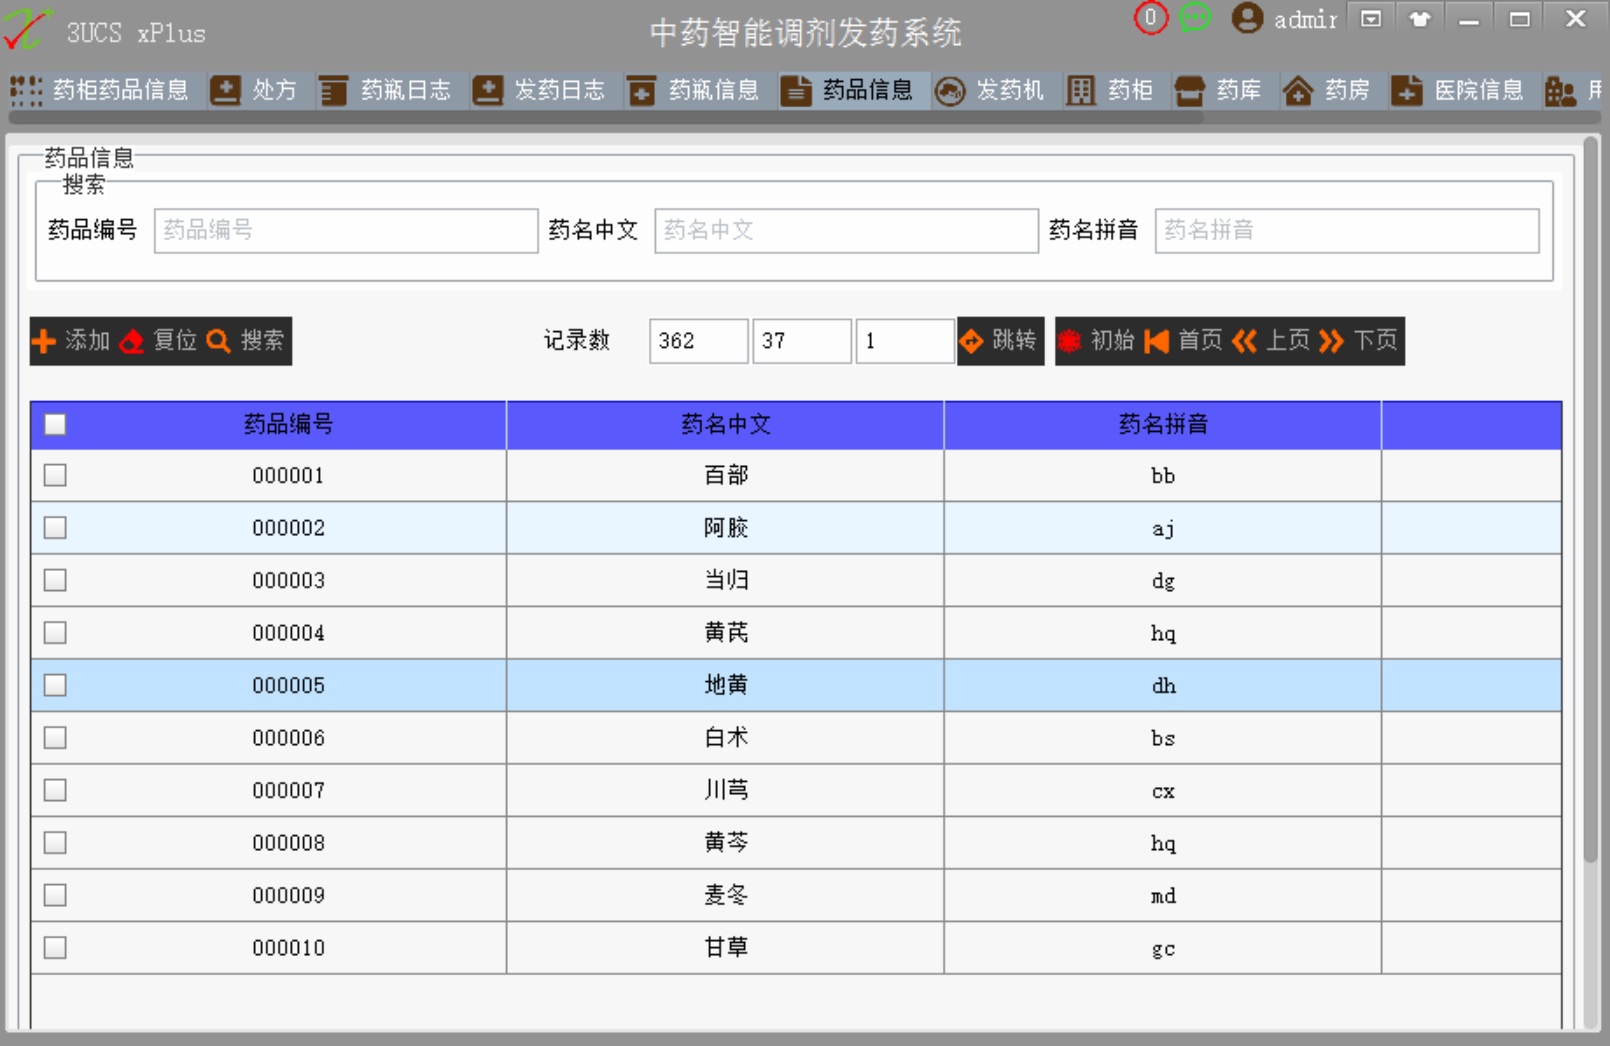Click the 添加 add button
This screenshot has height=1046, width=1610.
click(x=72, y=341)
